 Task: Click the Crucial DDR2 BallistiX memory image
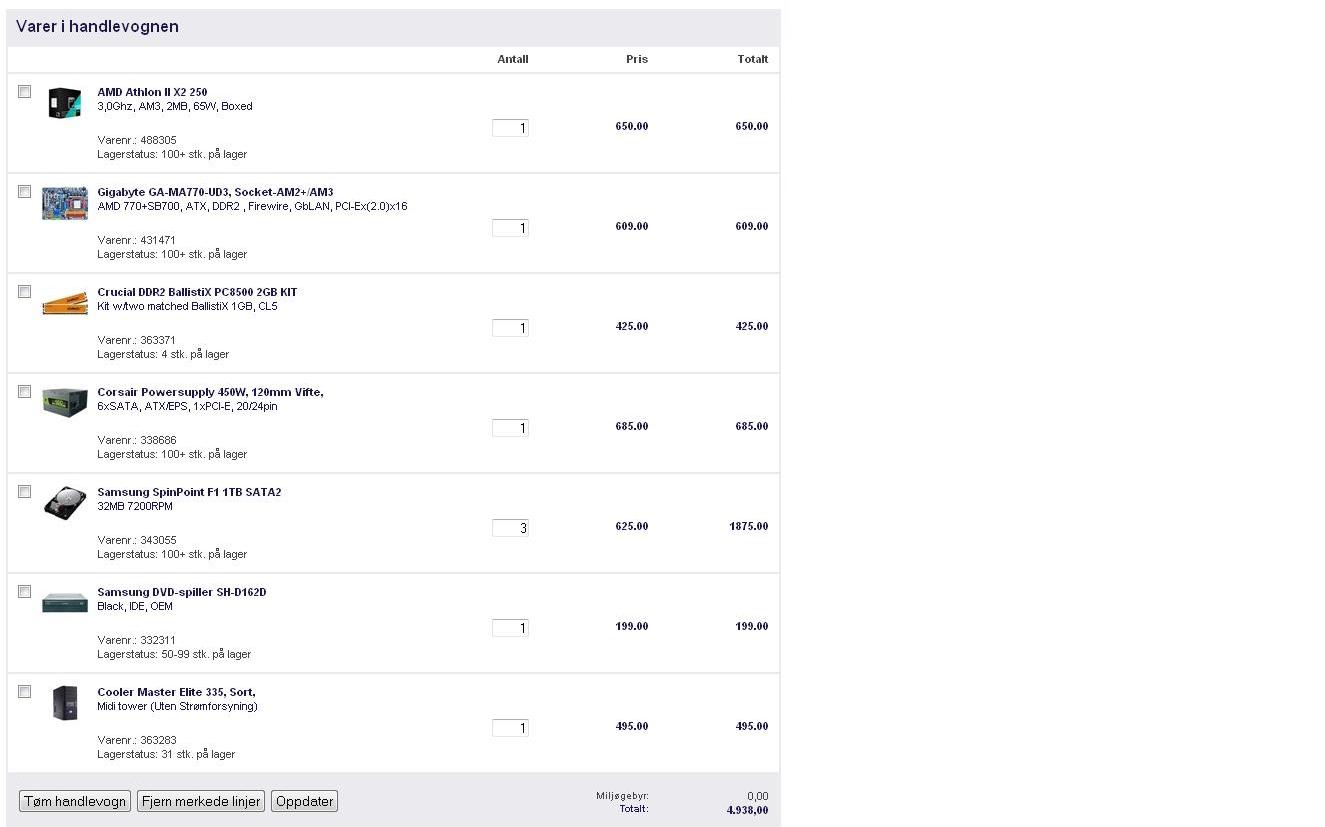click(x=64, y=303)
